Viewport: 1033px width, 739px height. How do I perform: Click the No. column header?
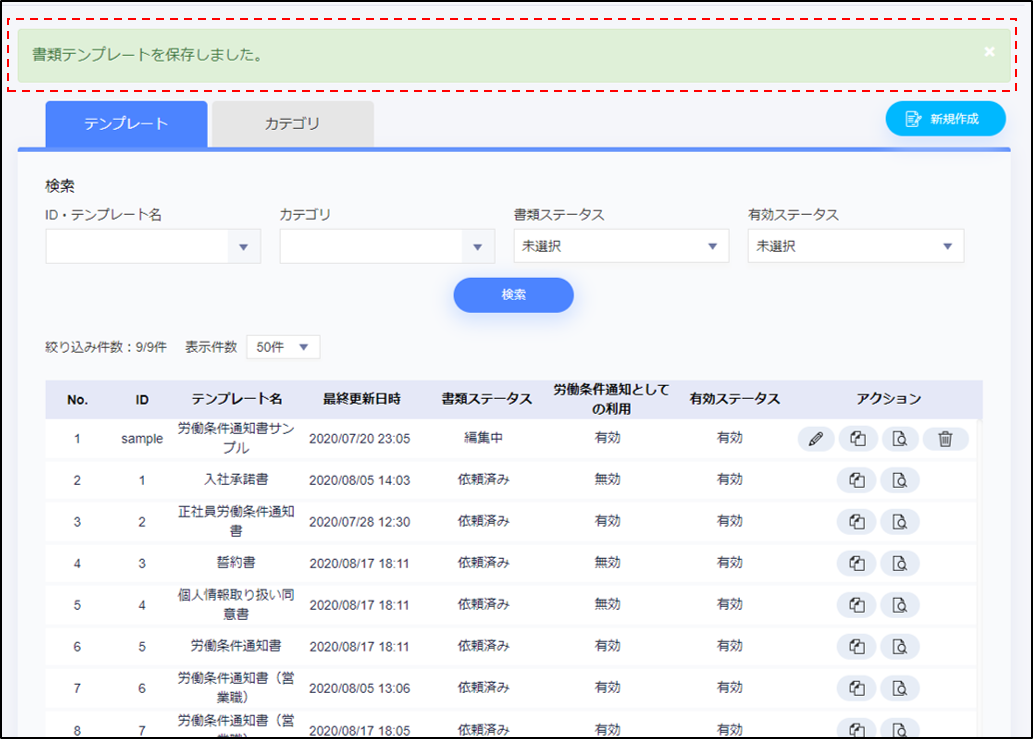click(77, 400)
